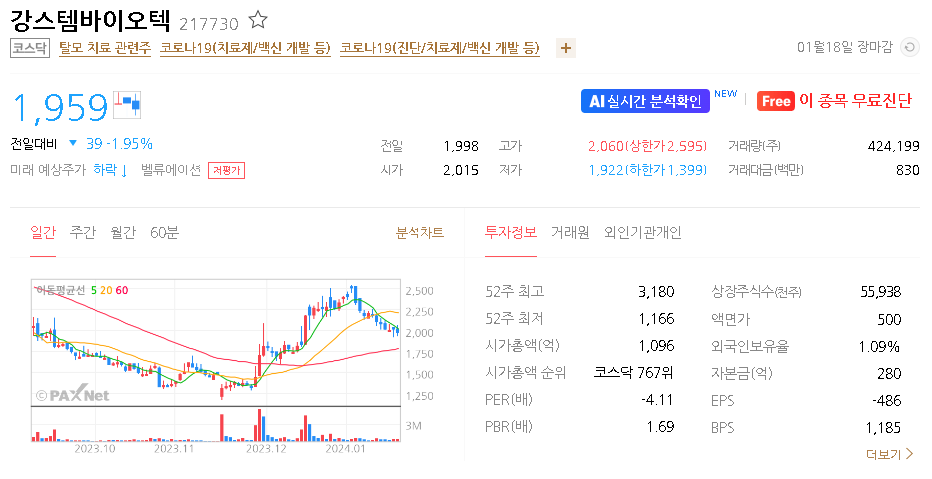Click the 외국인보유율 value 1.09%
The height and width of the screenshot is (479, 932).
point(880,346)
